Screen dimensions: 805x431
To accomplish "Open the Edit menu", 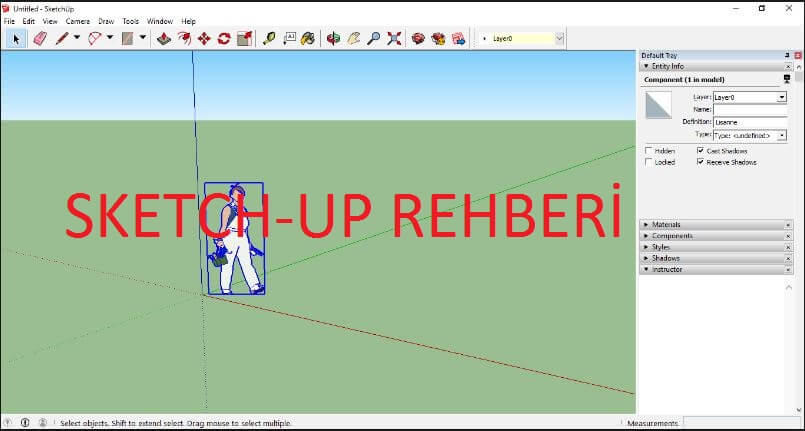I will pos(29,22).
